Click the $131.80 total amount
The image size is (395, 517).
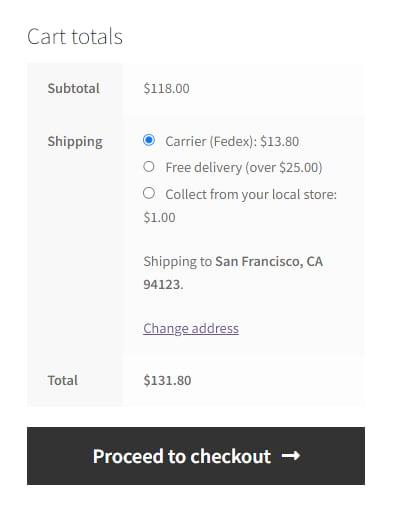coord(167,380)
